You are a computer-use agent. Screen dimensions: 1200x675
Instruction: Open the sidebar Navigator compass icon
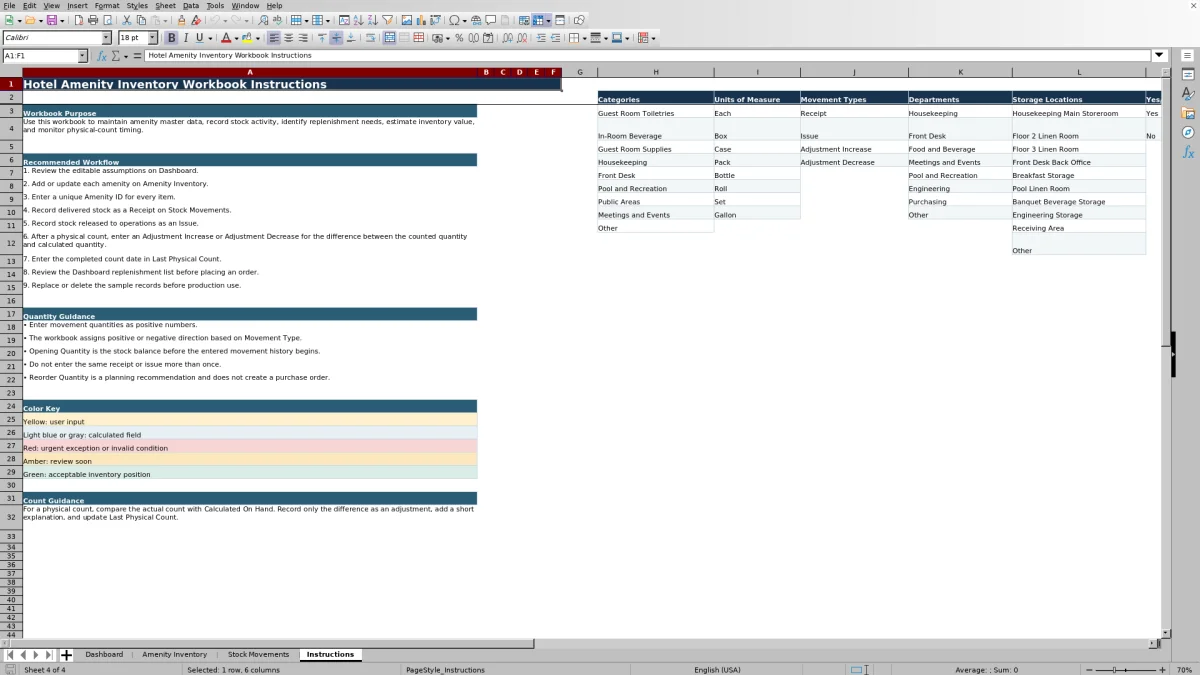pos(1188,132)
